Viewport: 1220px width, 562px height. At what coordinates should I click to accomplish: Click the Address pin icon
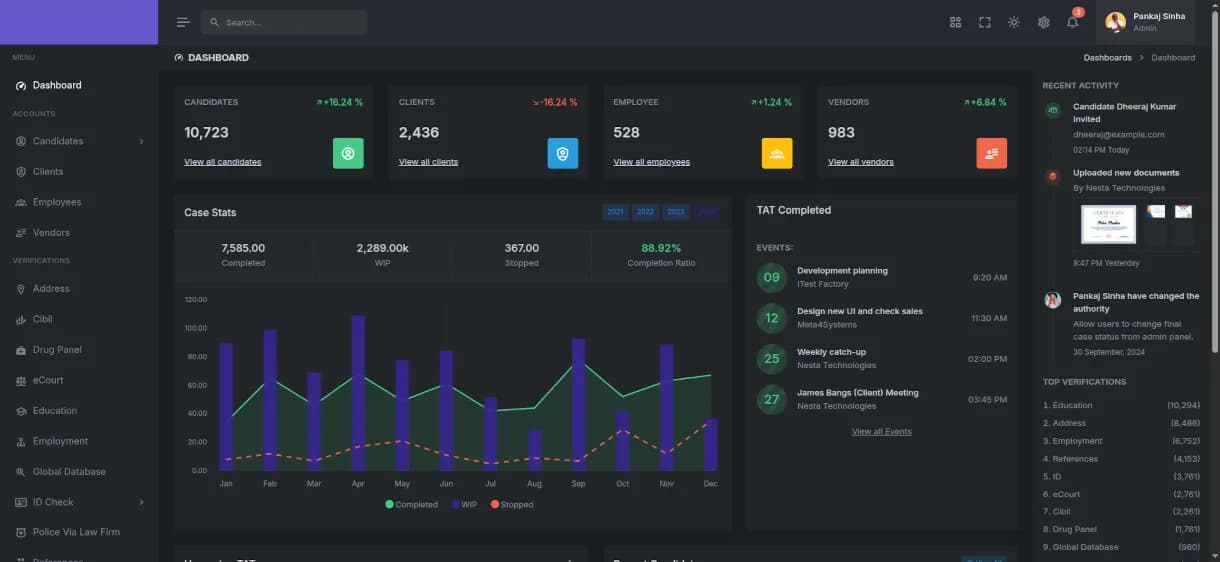[x=21, y=289]
